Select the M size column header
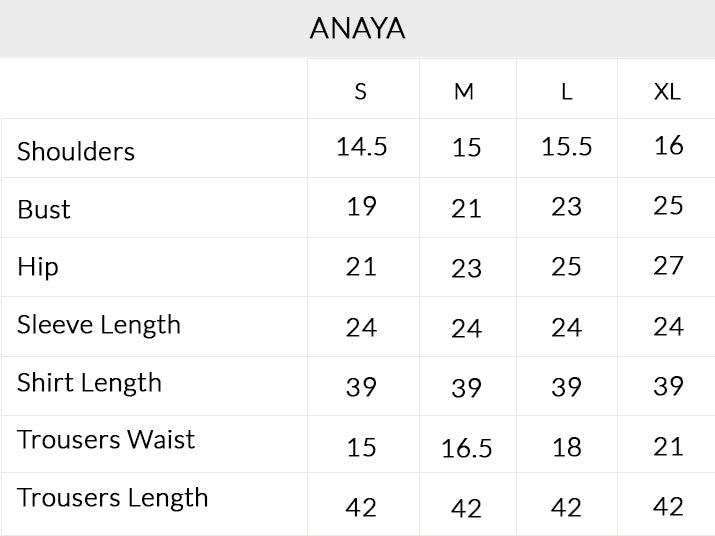The width and height of the screenshot is (715, 536). [464, 92]
